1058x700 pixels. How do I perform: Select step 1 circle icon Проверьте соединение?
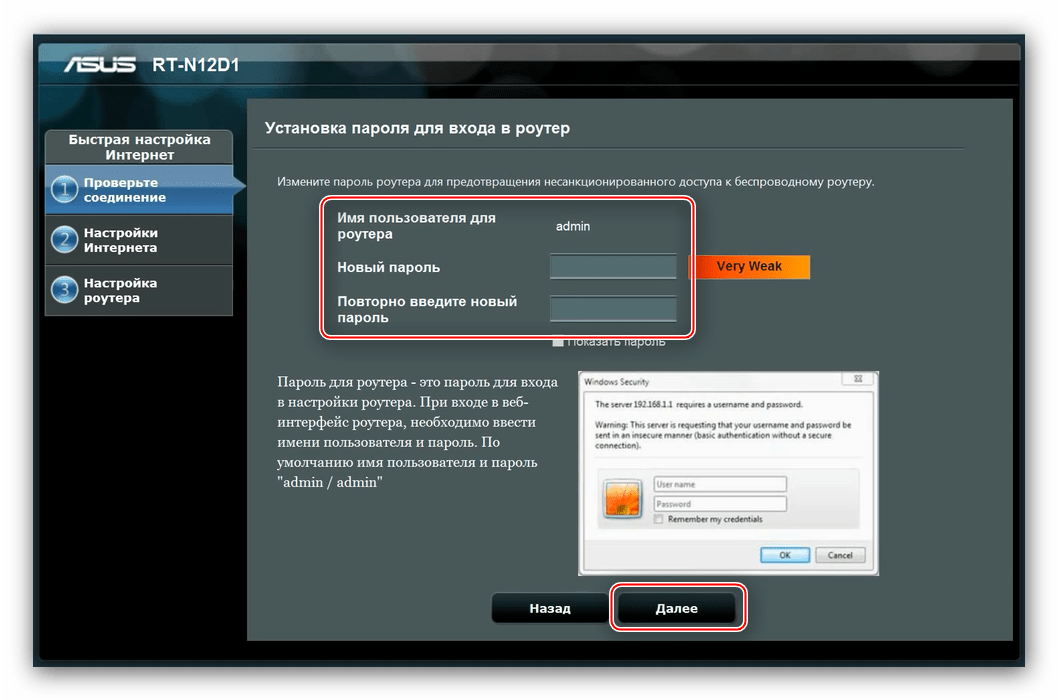coord(65,190)
